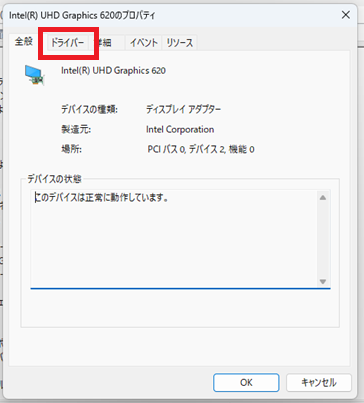The image size is (364, 403).
Task: Click the デバイスの種類 label
Action: pos(89,109)
